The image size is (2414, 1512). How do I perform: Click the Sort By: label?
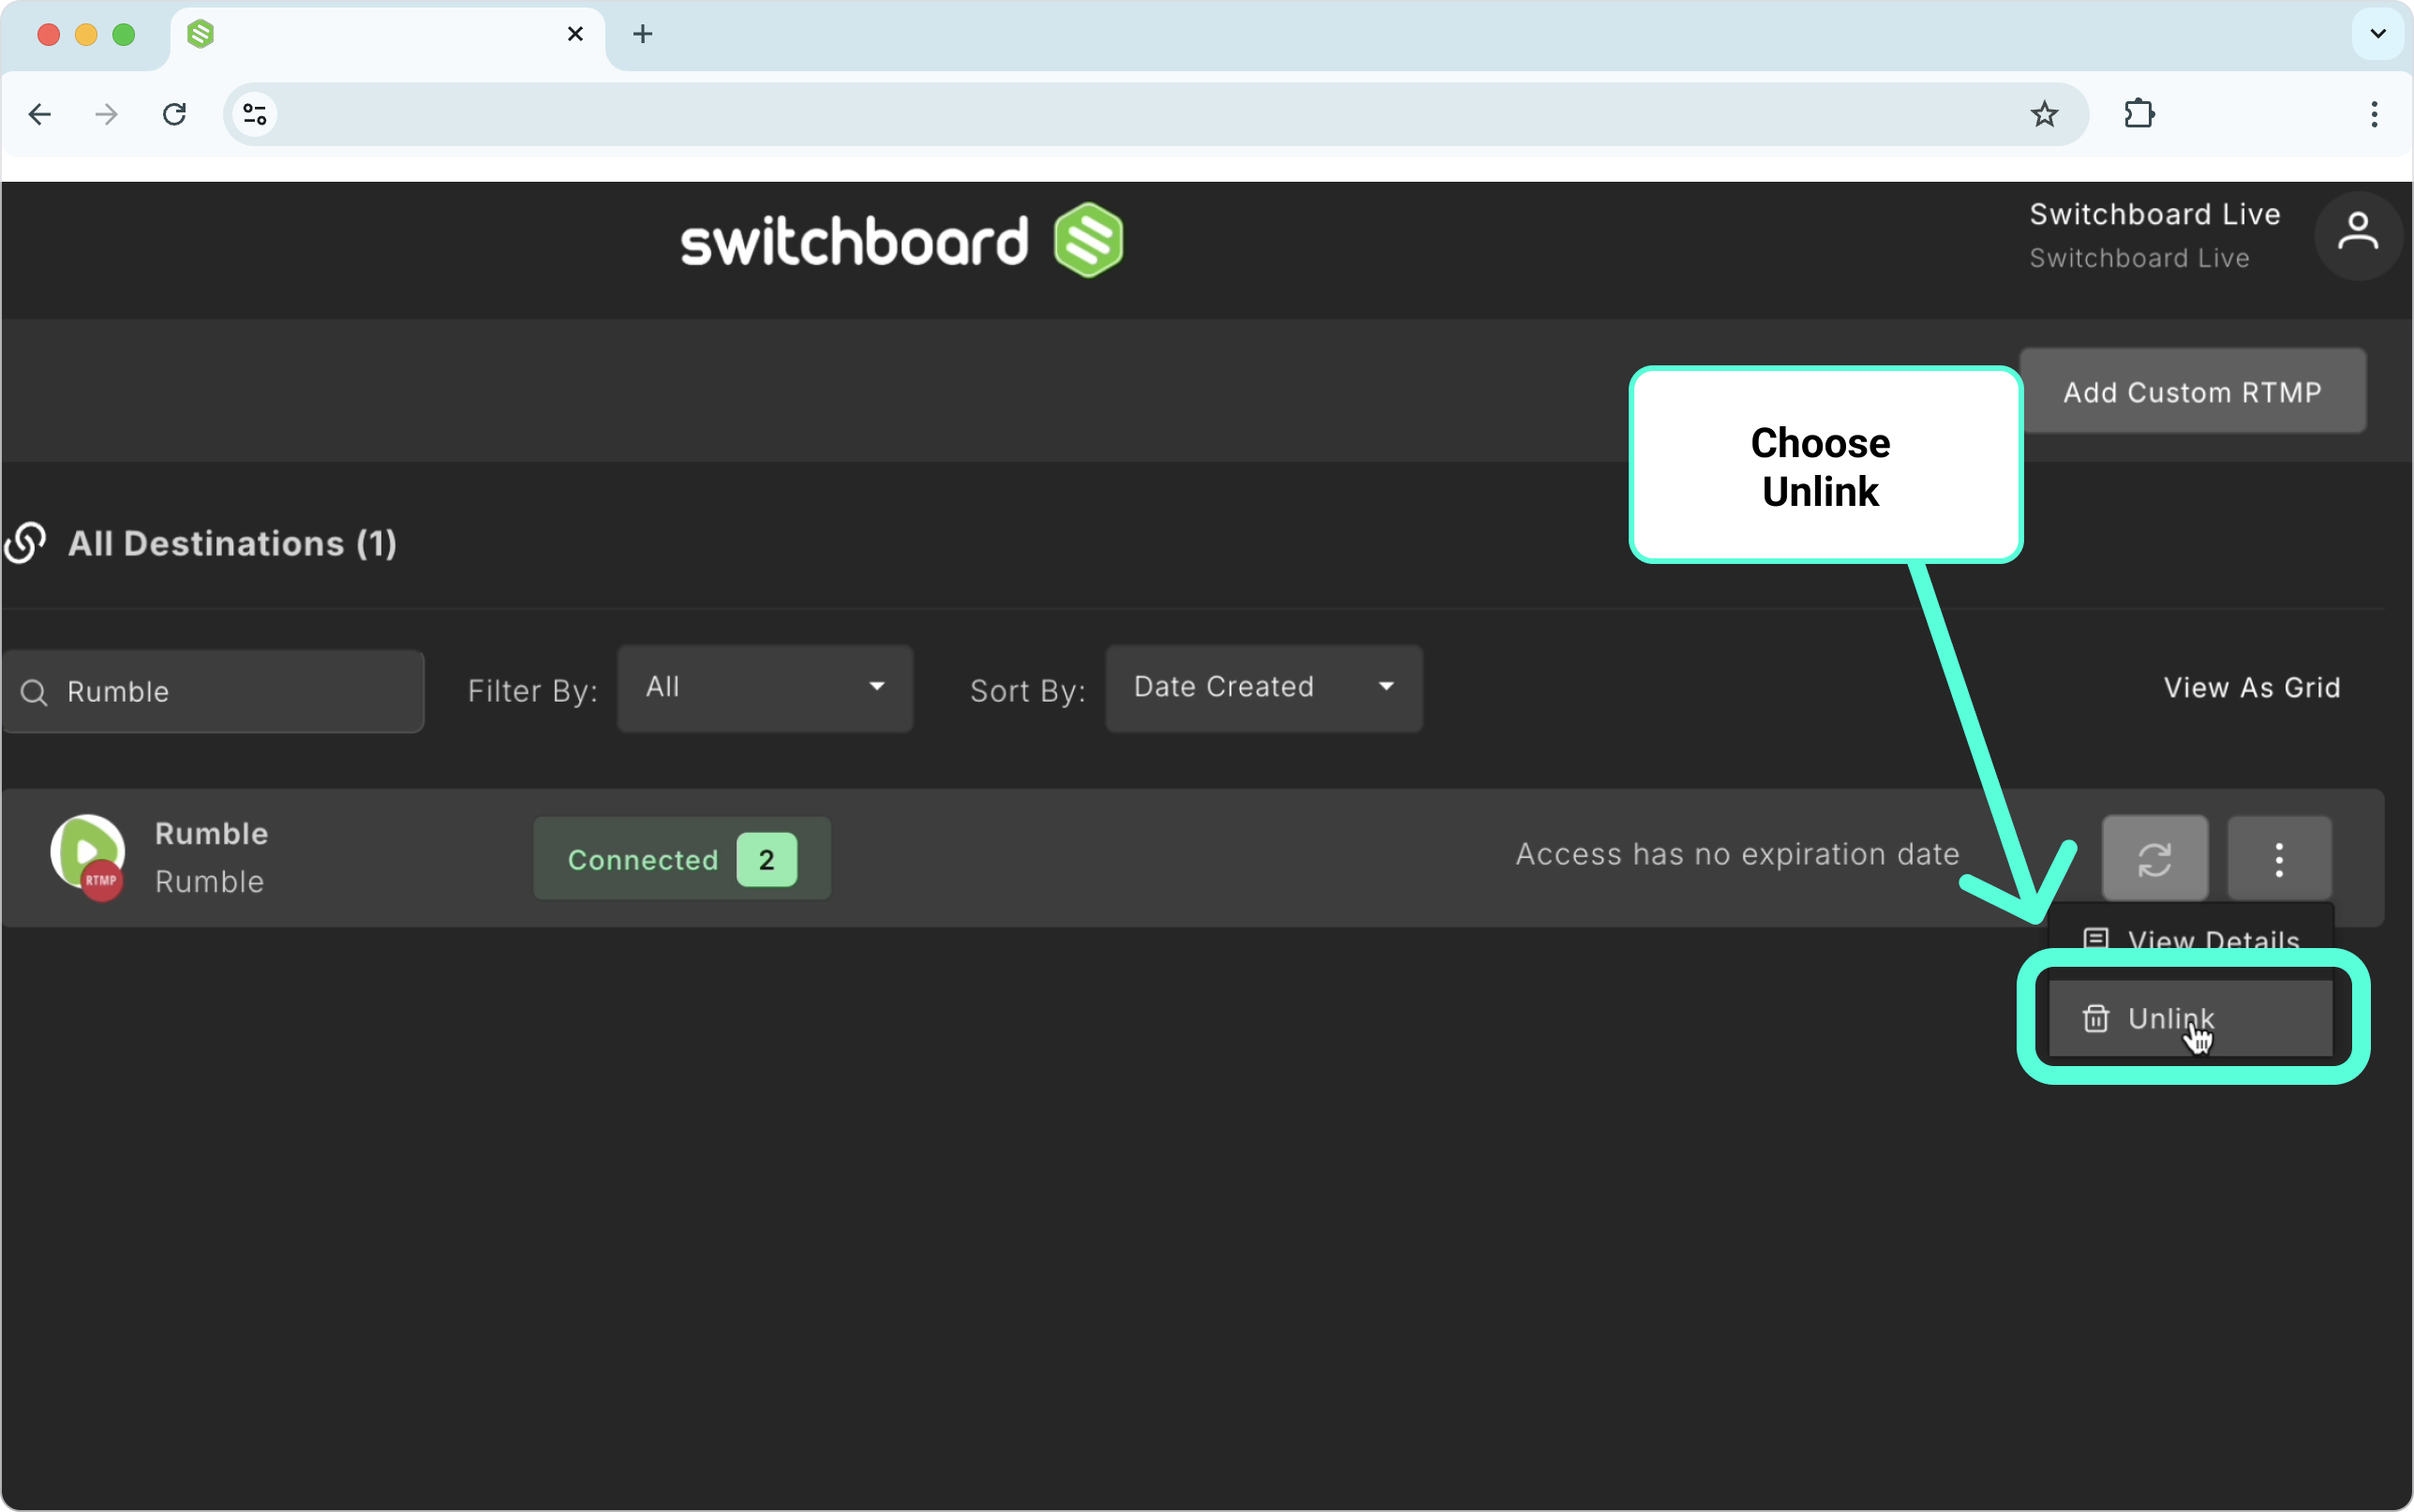tap(1028, 691)
